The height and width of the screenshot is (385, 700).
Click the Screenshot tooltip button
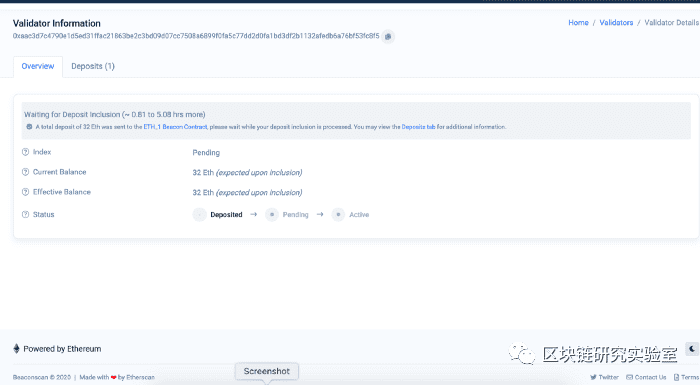267,371
